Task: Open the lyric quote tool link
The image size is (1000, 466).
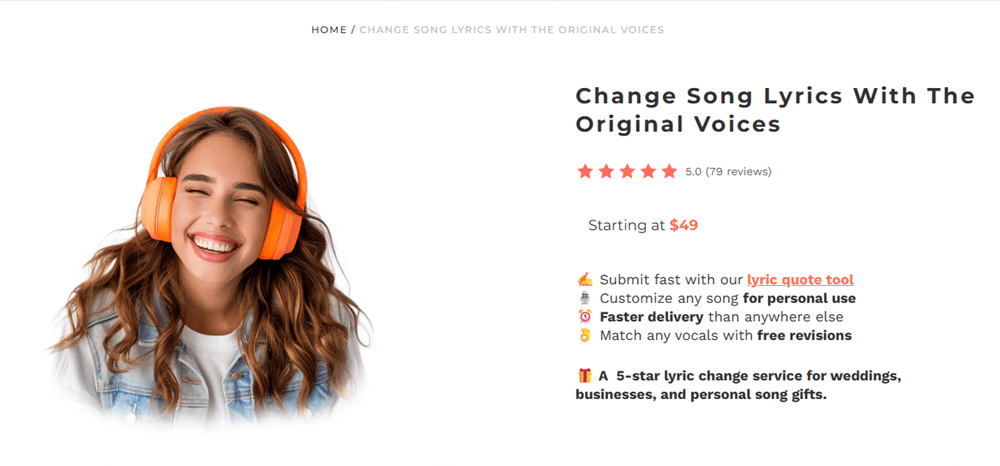Action: (x=800, y=280)
